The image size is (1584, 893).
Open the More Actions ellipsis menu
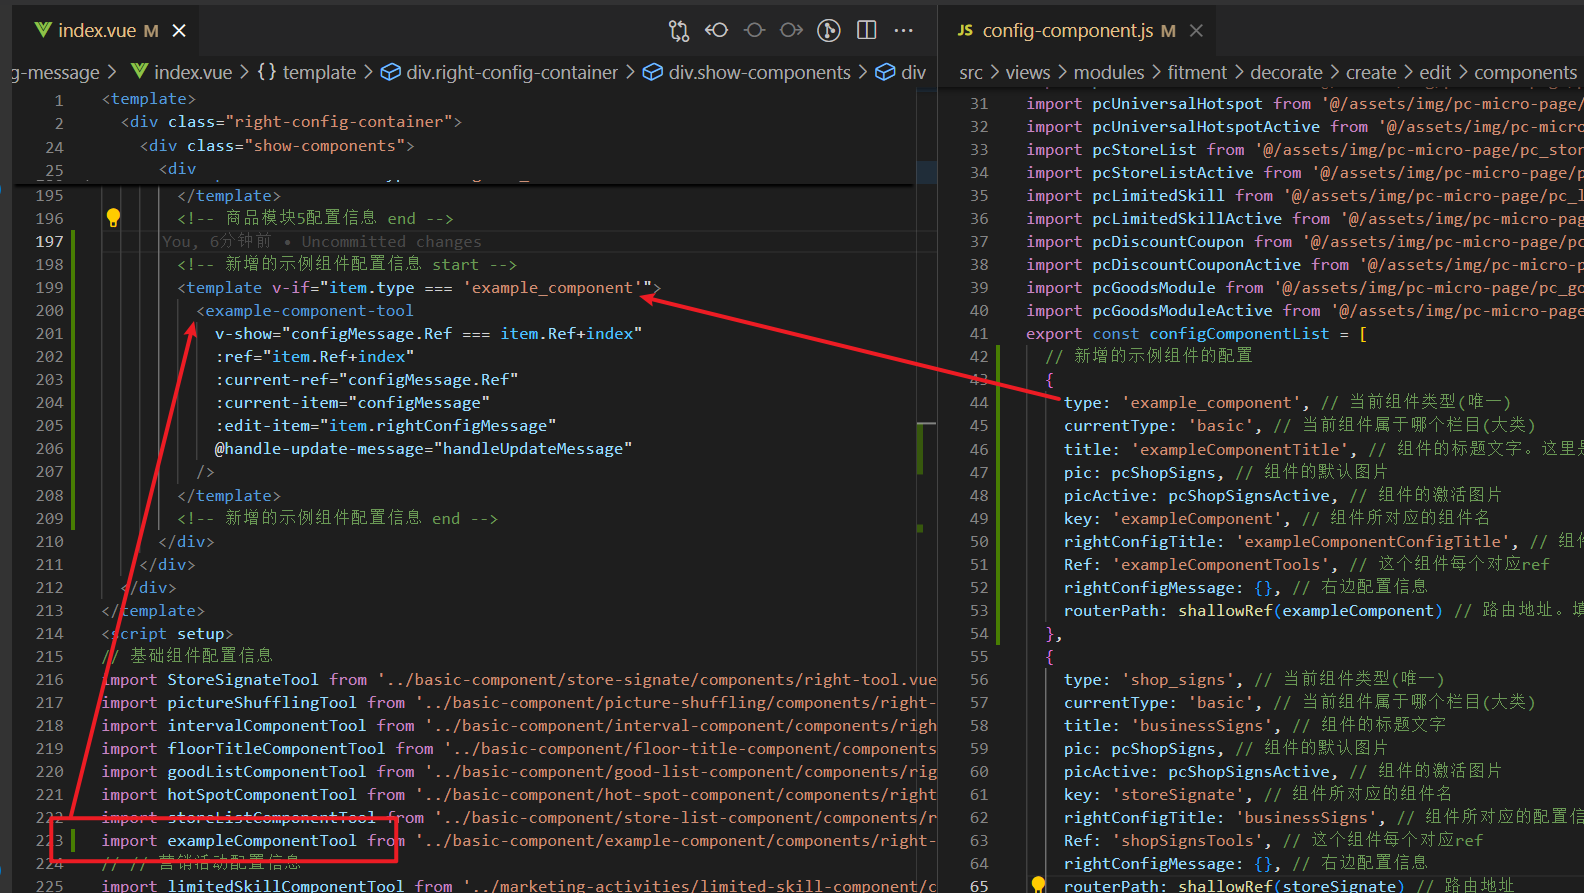tap(903, 31)
